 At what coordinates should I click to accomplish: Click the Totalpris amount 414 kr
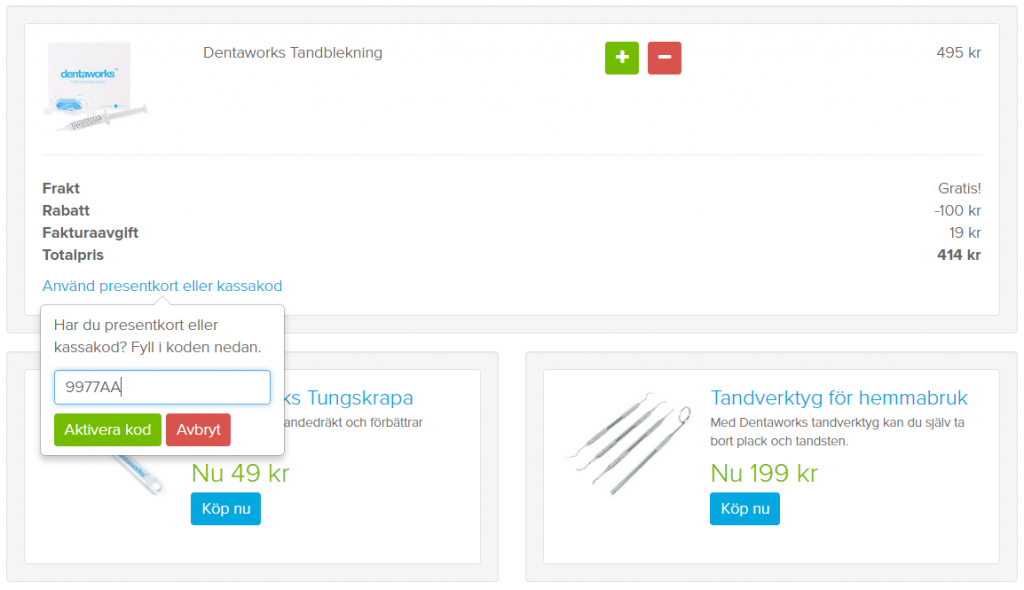click(957, 255)
